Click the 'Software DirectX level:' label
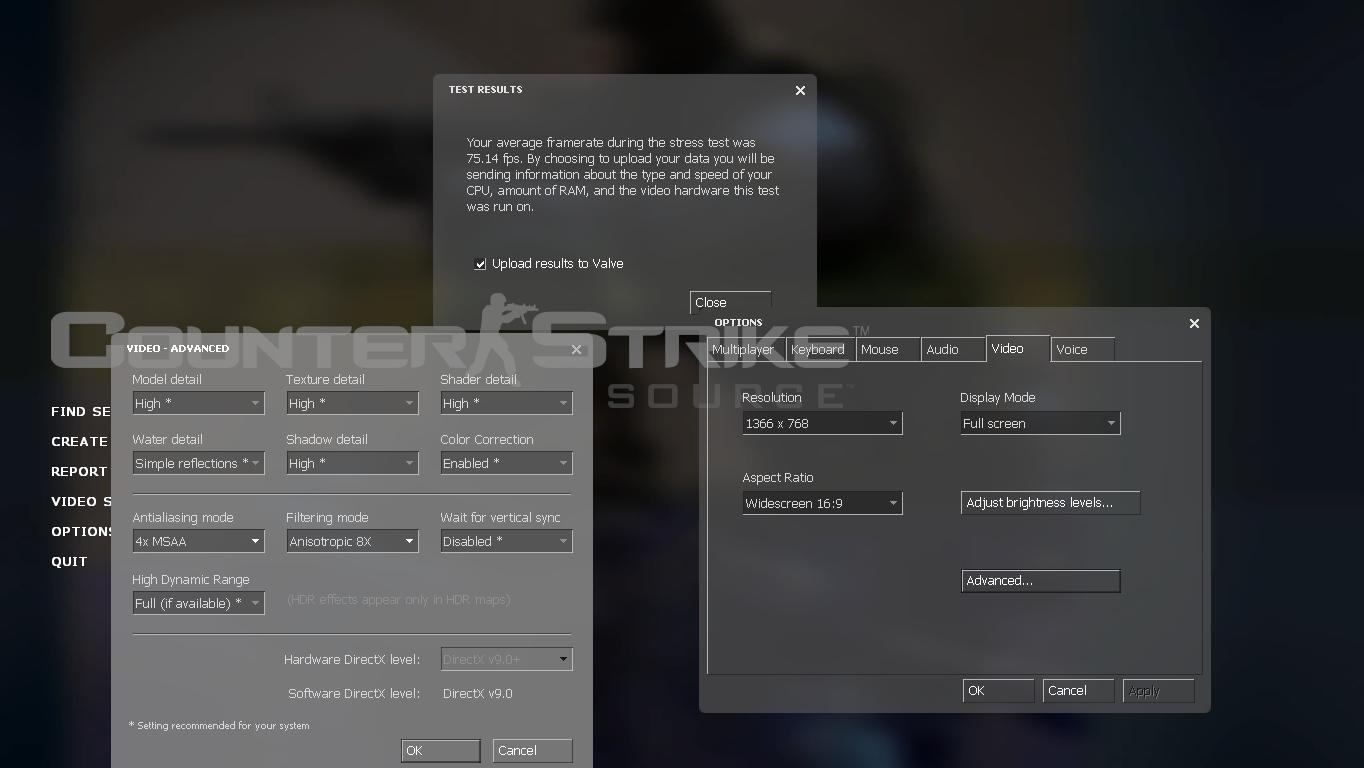 click(354, 693)
